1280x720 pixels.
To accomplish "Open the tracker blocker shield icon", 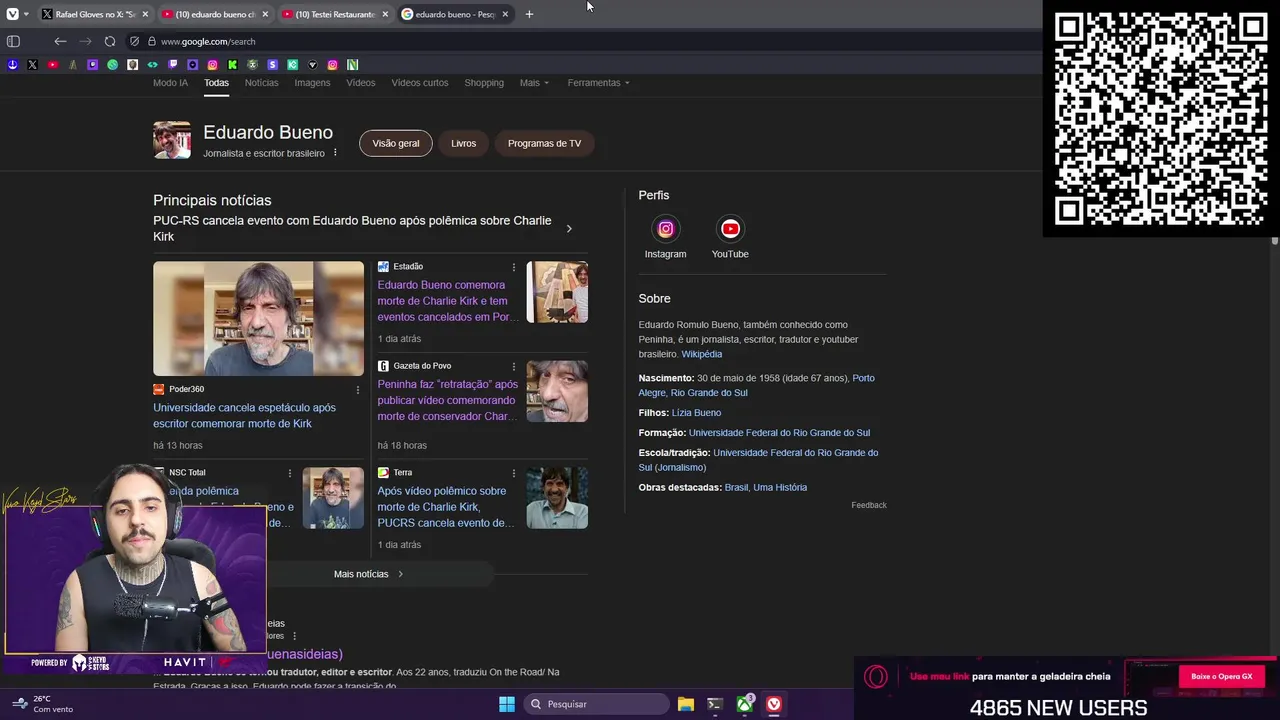I will pyautogui.click(x=134, y=41).
